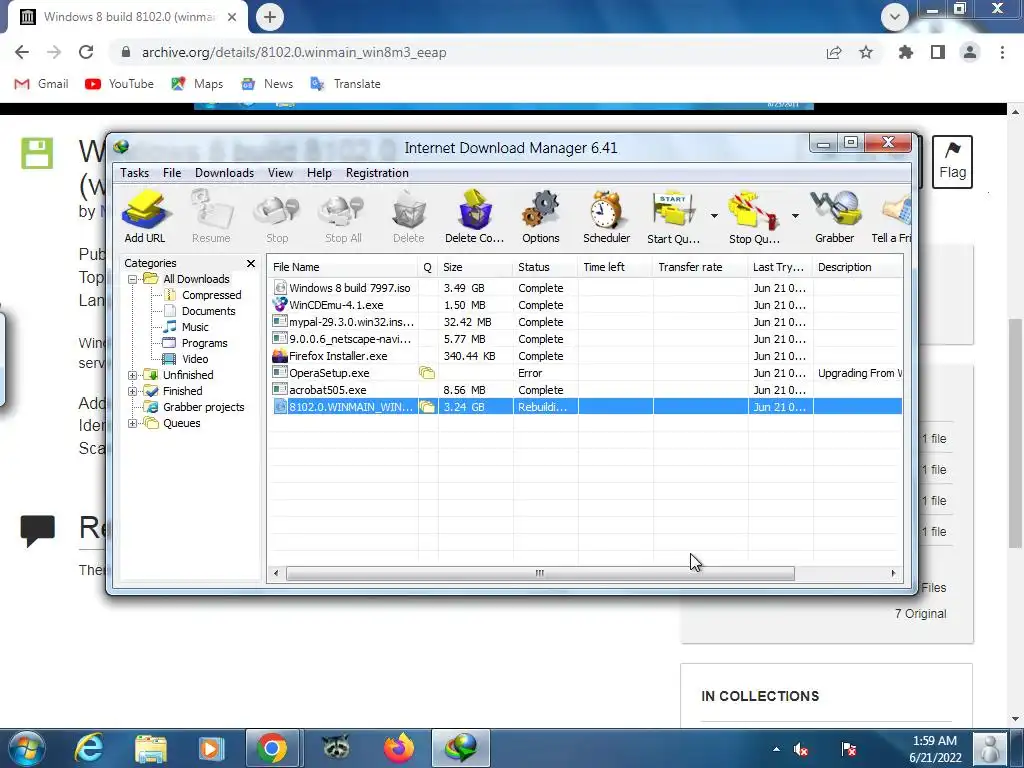Image resolution: width=1024 pixels, height=768 pixels.
Task: Select mypal-29.3.0.win32 download row
Action: tap(585, 322)
